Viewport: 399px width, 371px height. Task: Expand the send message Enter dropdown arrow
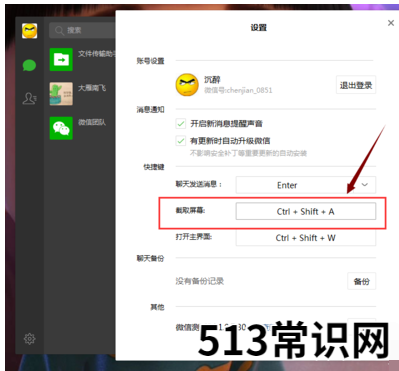(365, 185)
